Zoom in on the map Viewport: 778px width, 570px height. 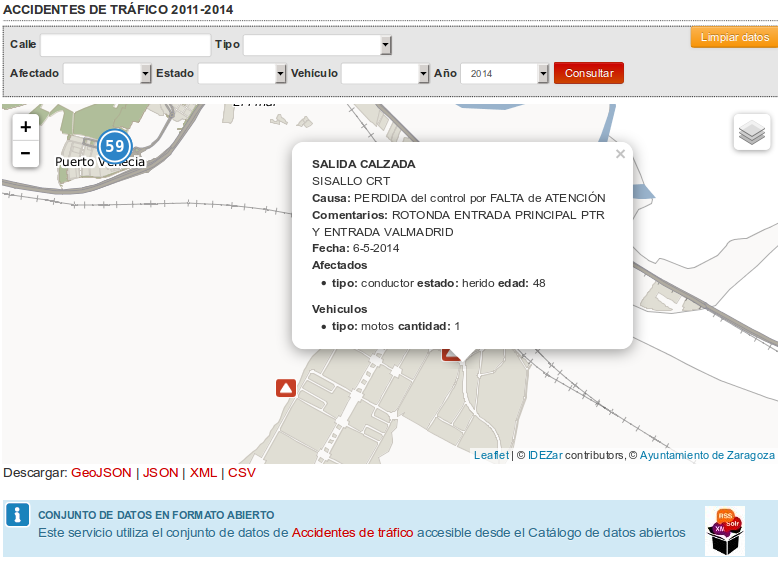[25, 126]
